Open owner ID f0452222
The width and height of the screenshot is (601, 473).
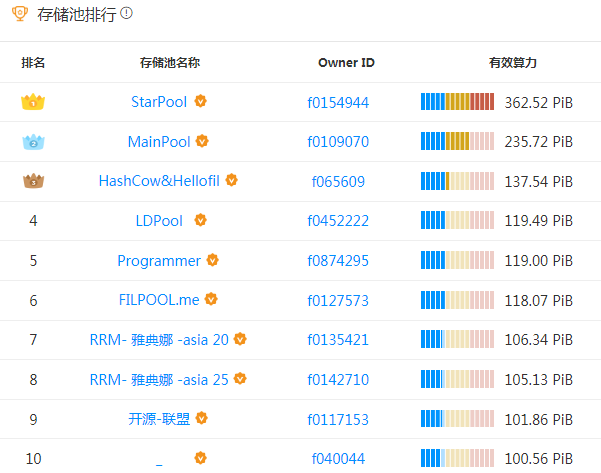tap(338, 221)
